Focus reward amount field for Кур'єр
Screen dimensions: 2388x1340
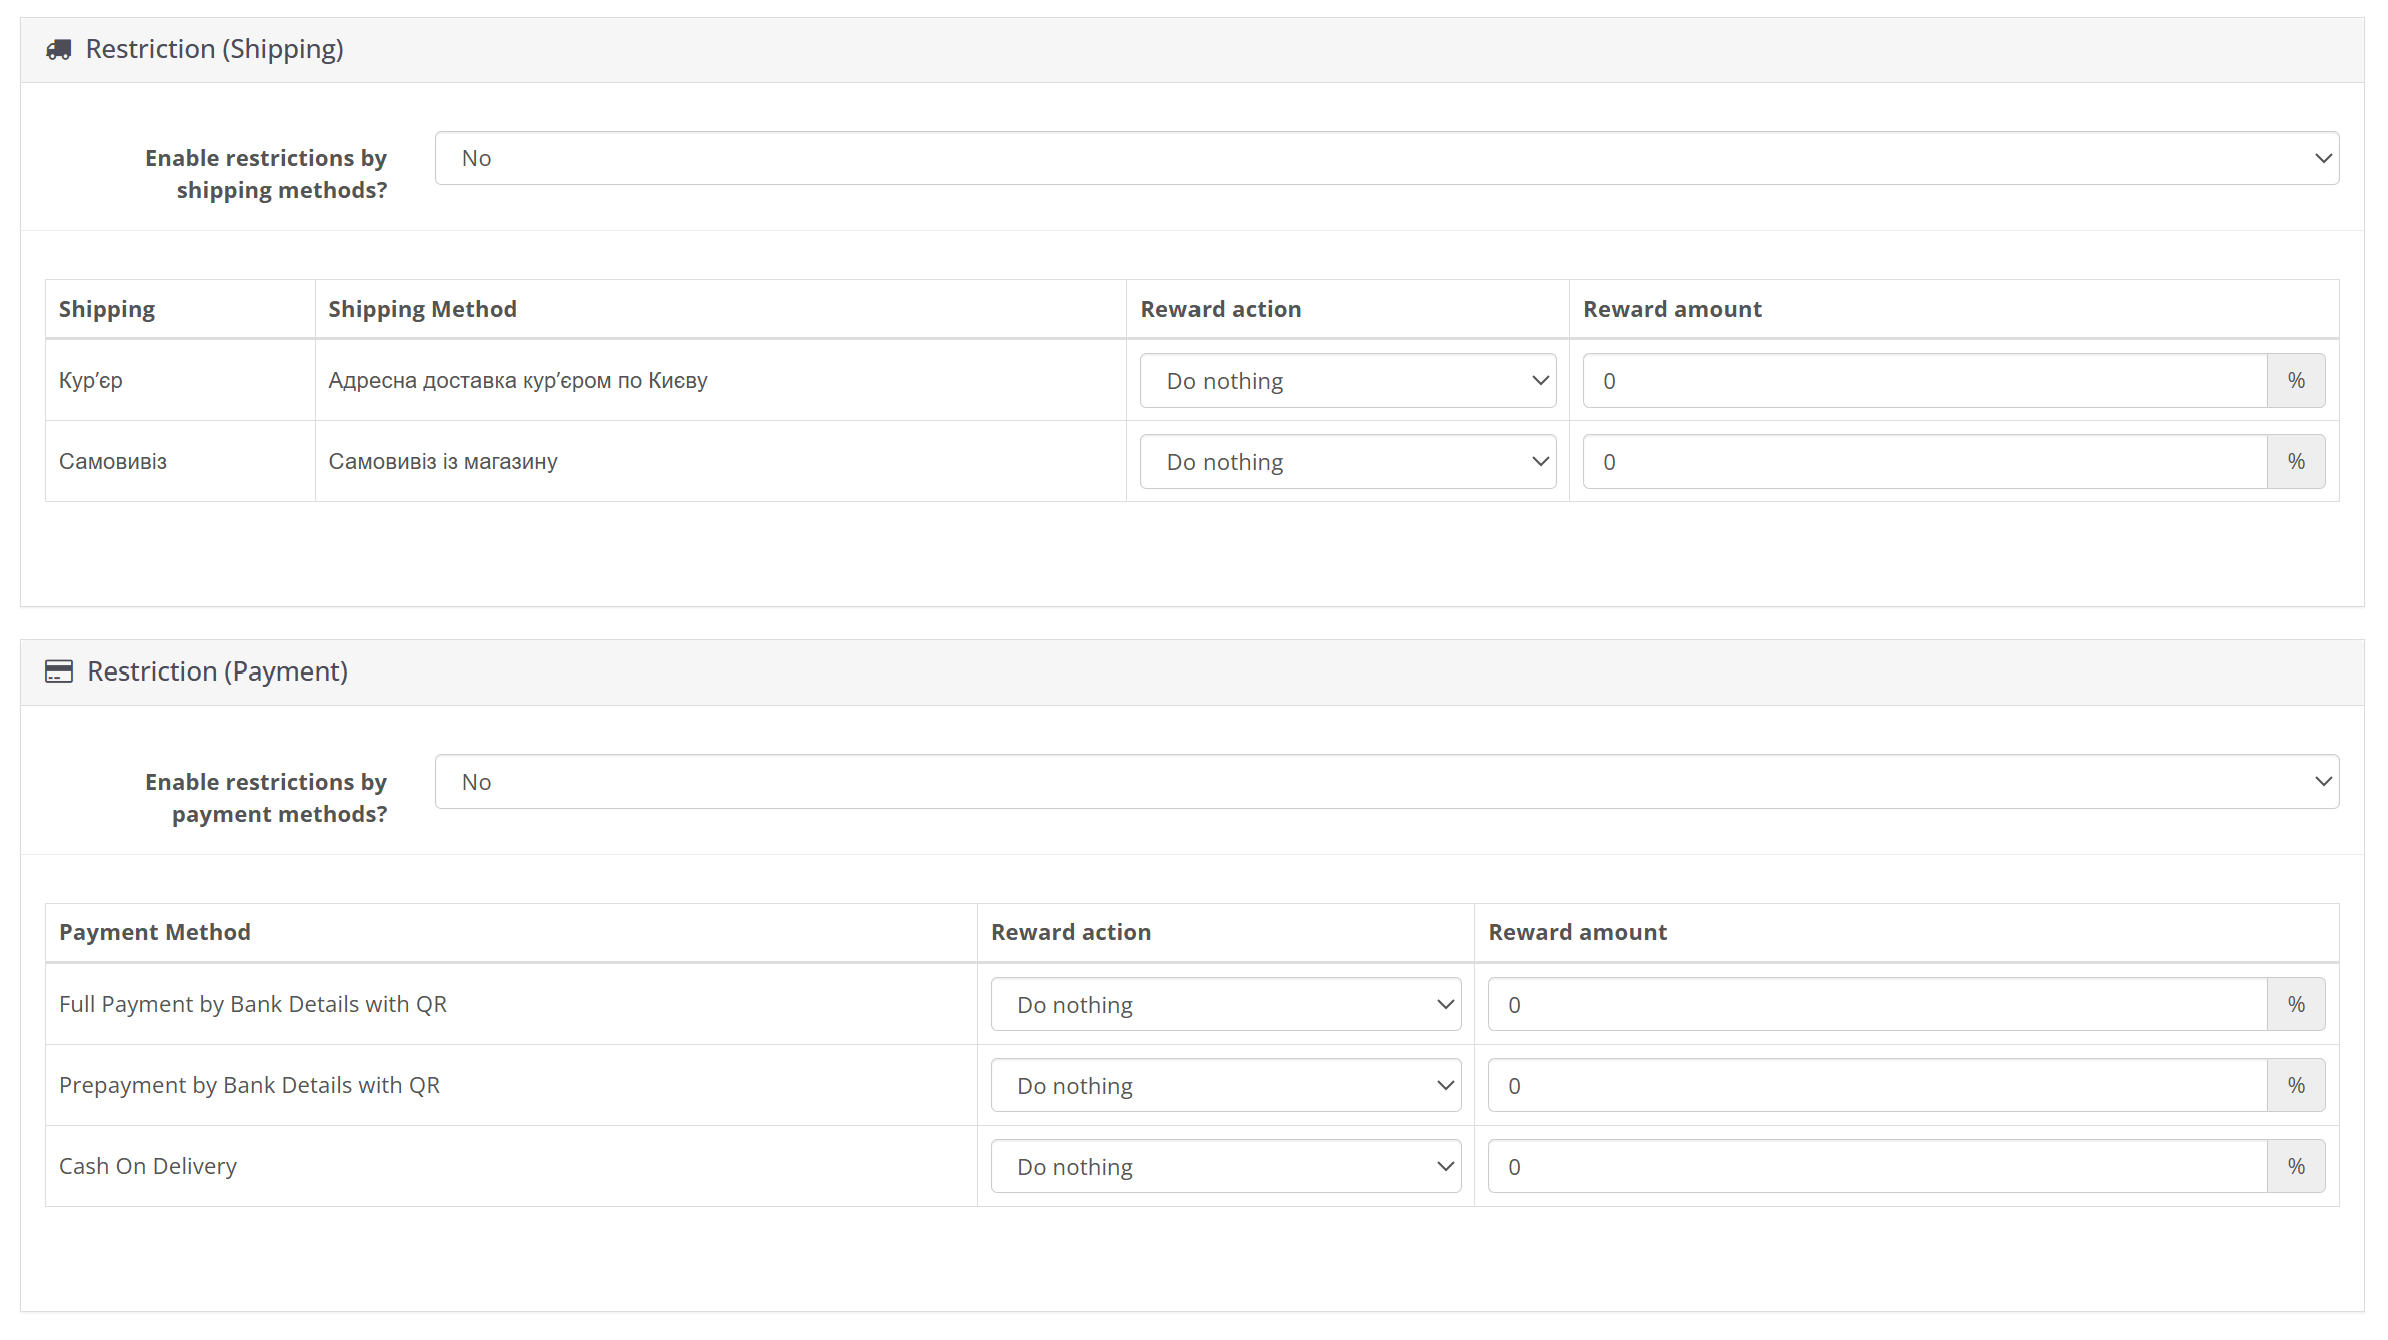pos(1925,381)
